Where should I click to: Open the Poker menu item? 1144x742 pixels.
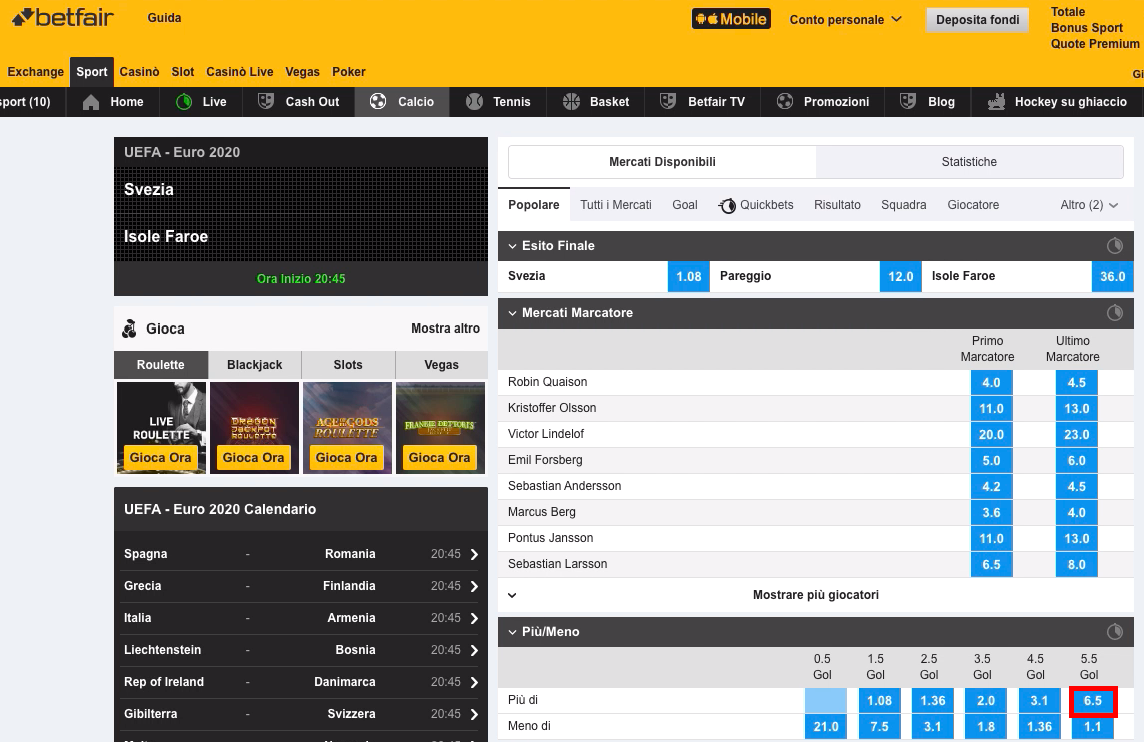349,72
